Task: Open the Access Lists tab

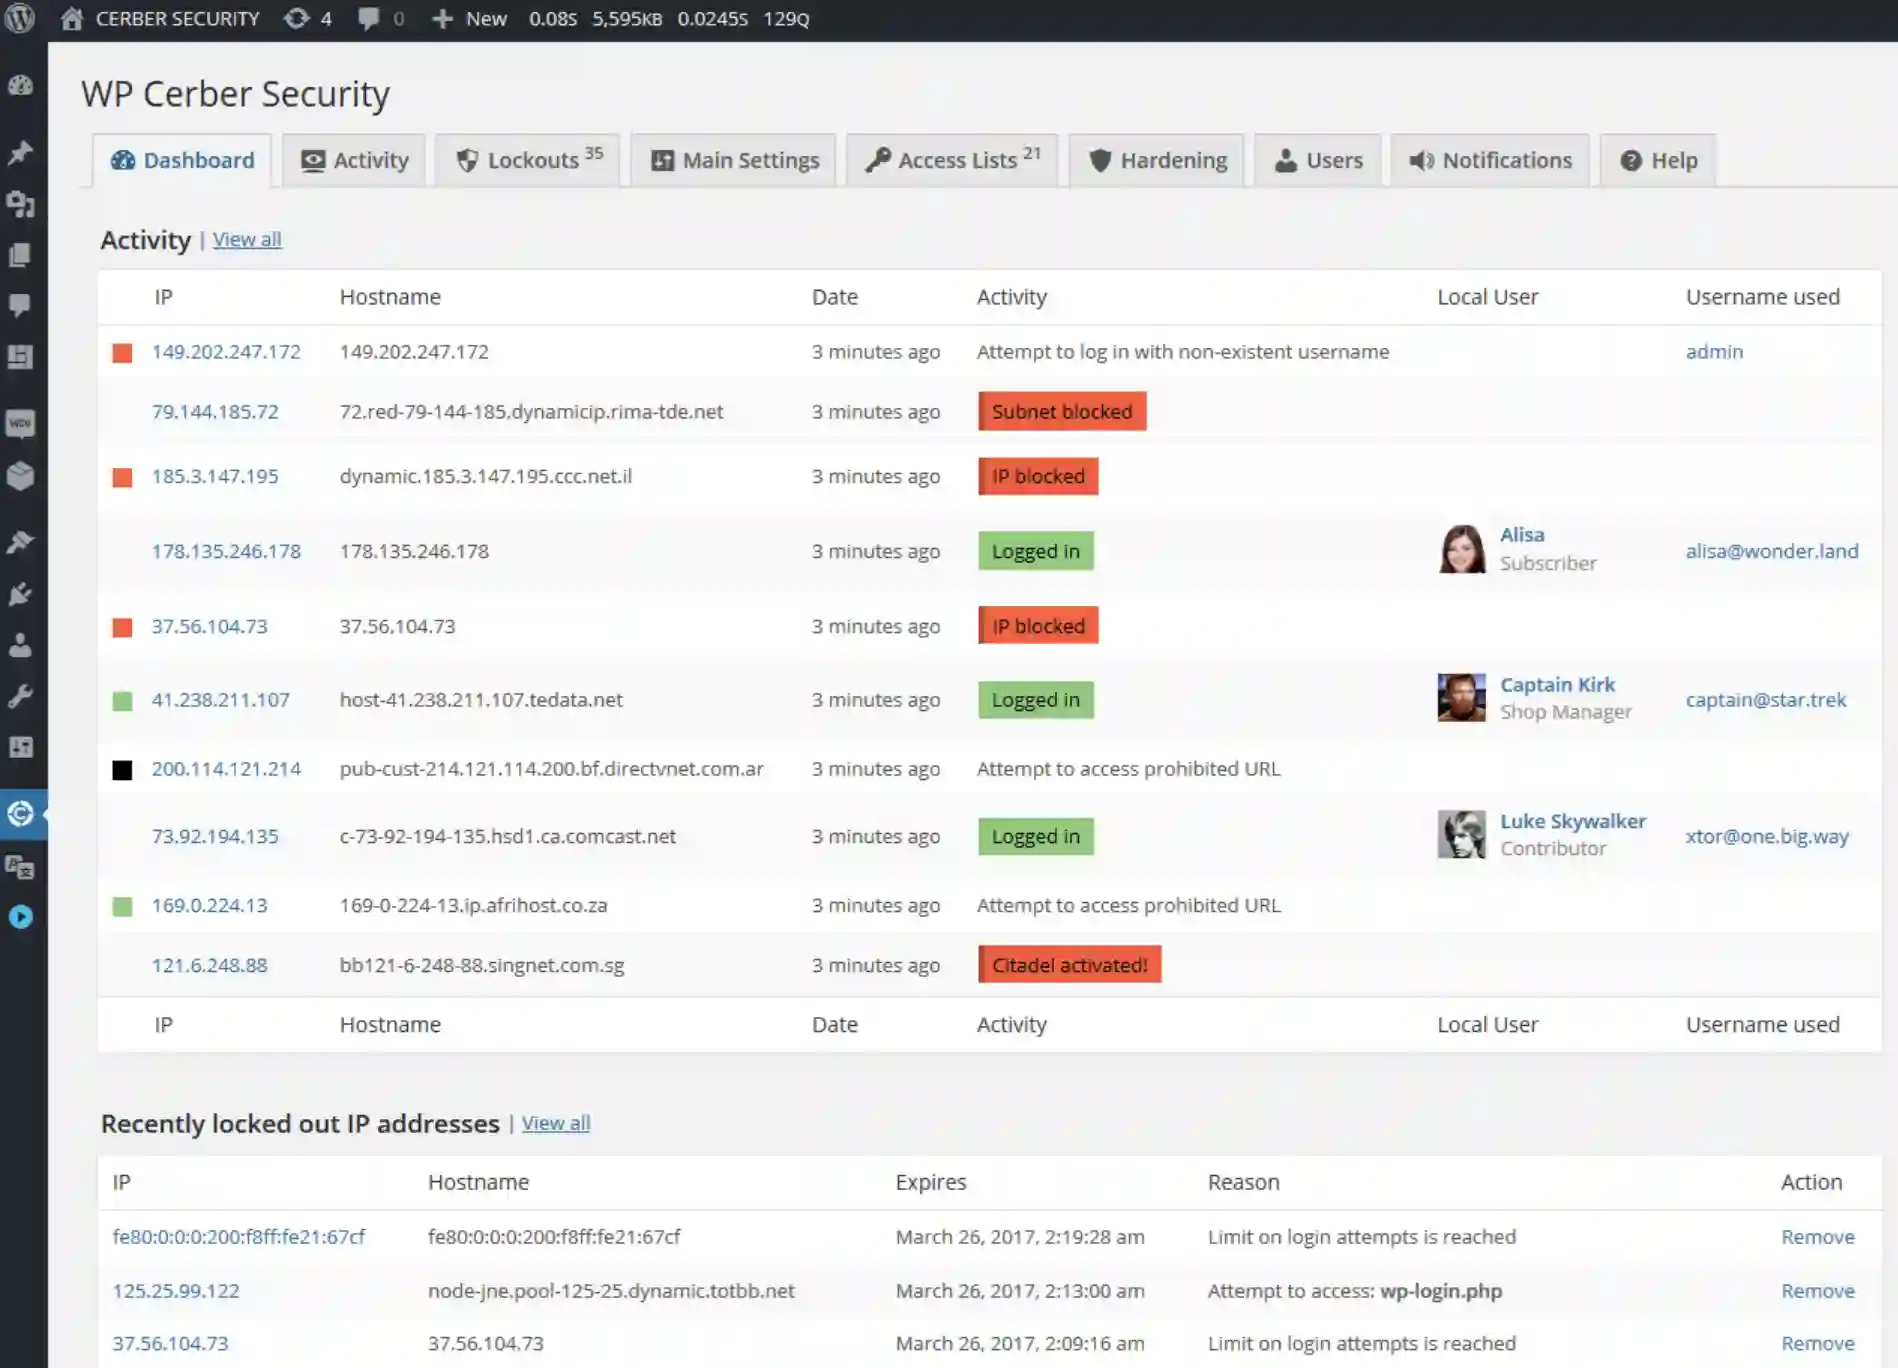Action: [x=952, y=160]
